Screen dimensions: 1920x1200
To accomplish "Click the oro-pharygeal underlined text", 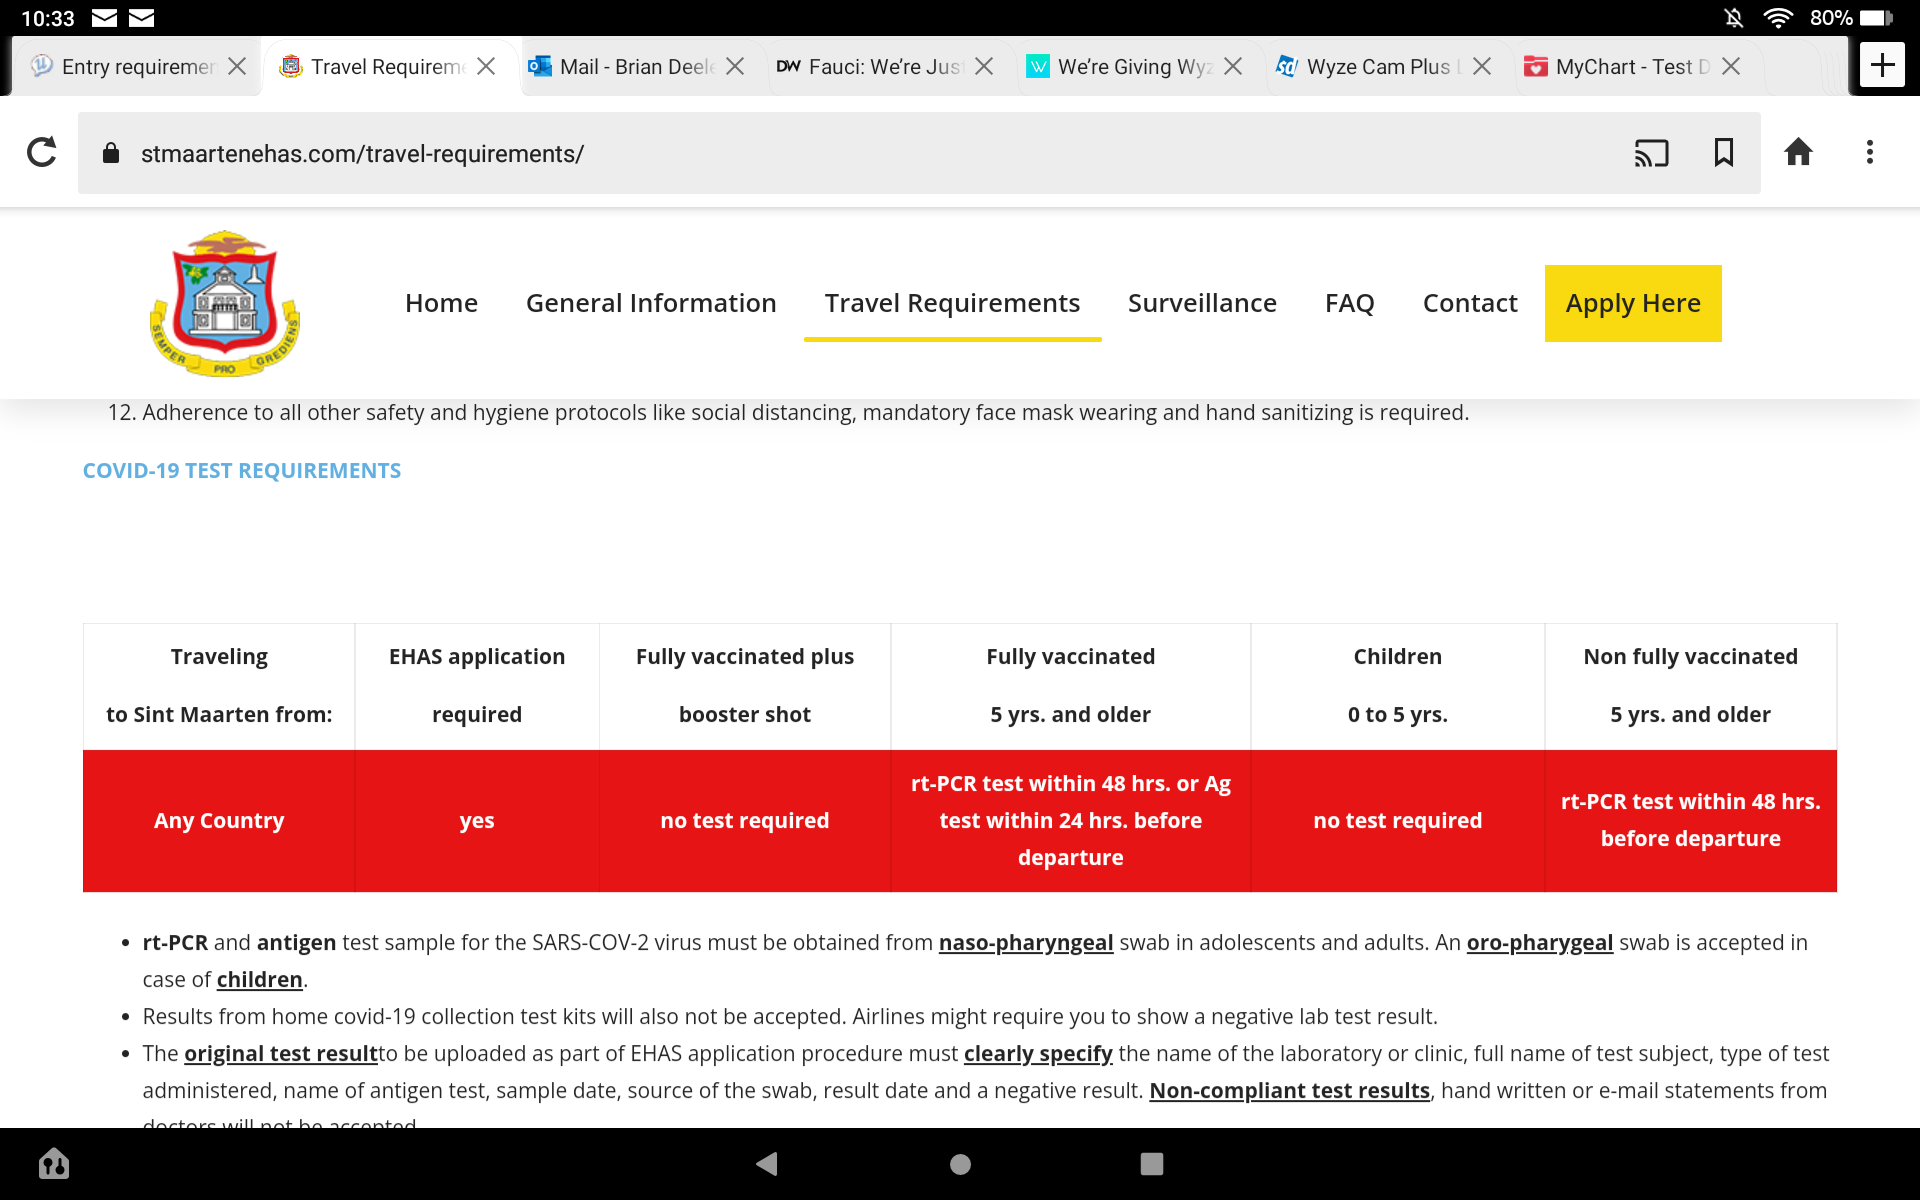I will tap(1540, 943).
